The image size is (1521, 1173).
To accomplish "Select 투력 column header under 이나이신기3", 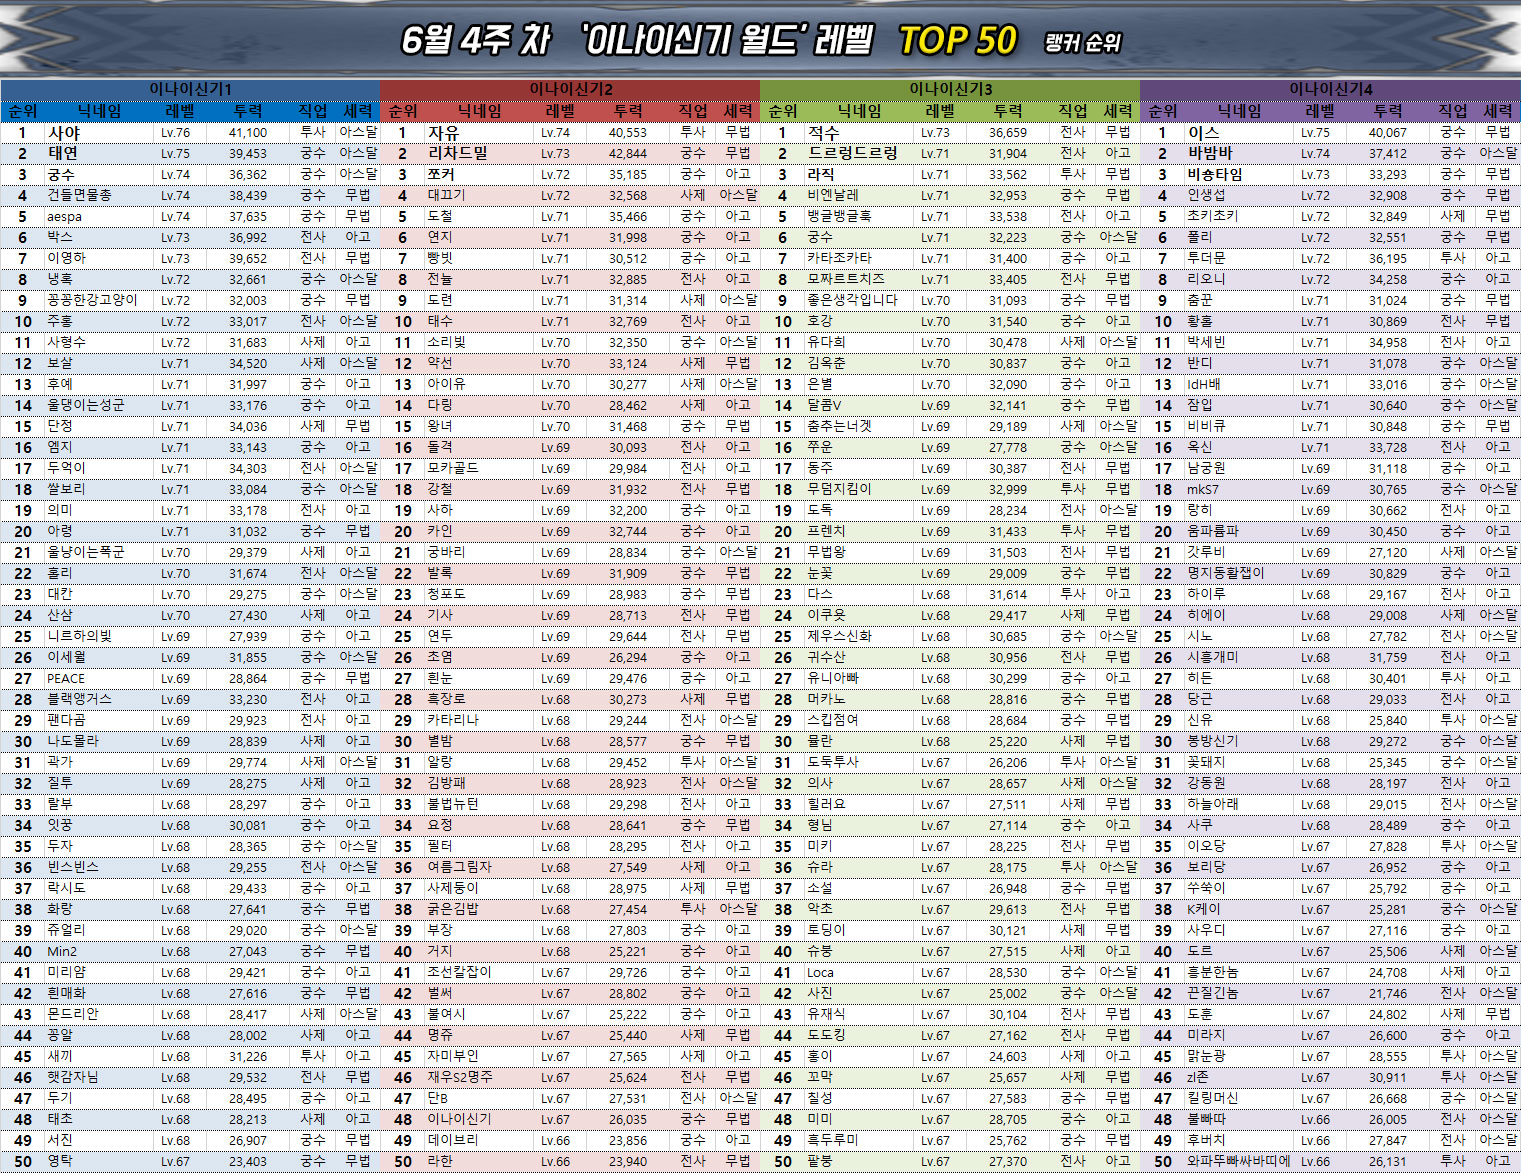I will [x=1008, y=111].
